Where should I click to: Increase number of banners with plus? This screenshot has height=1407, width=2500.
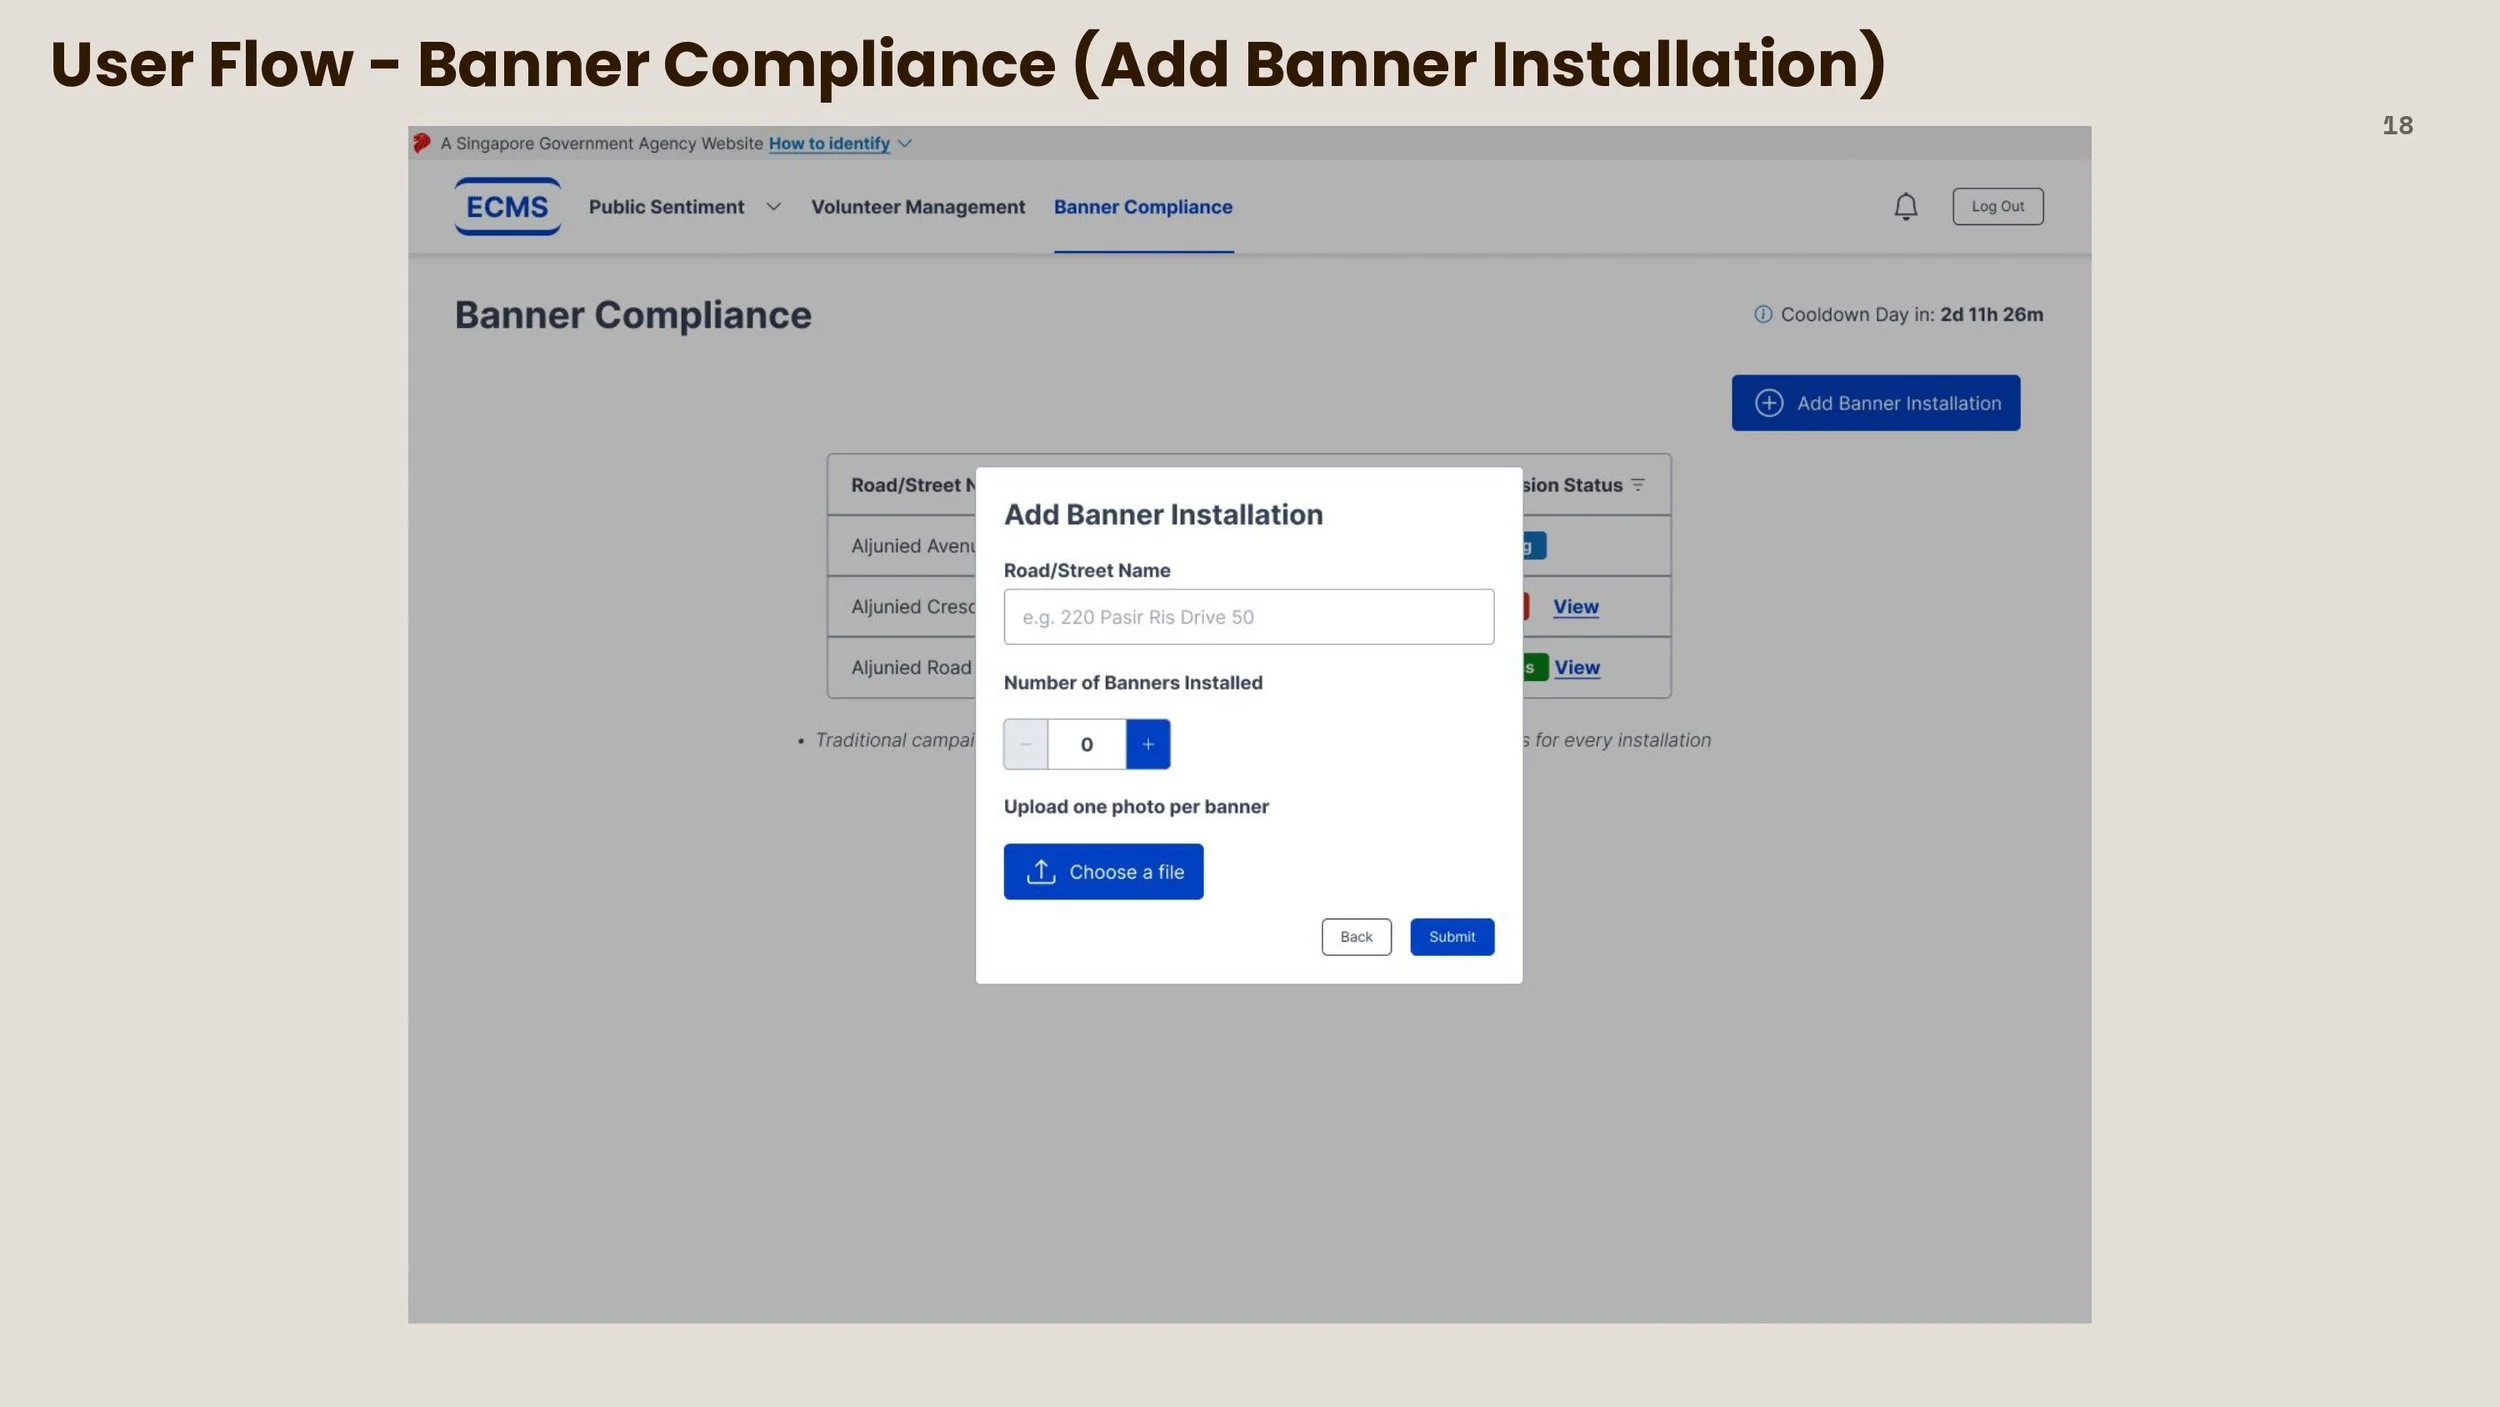coord(1148,744)
